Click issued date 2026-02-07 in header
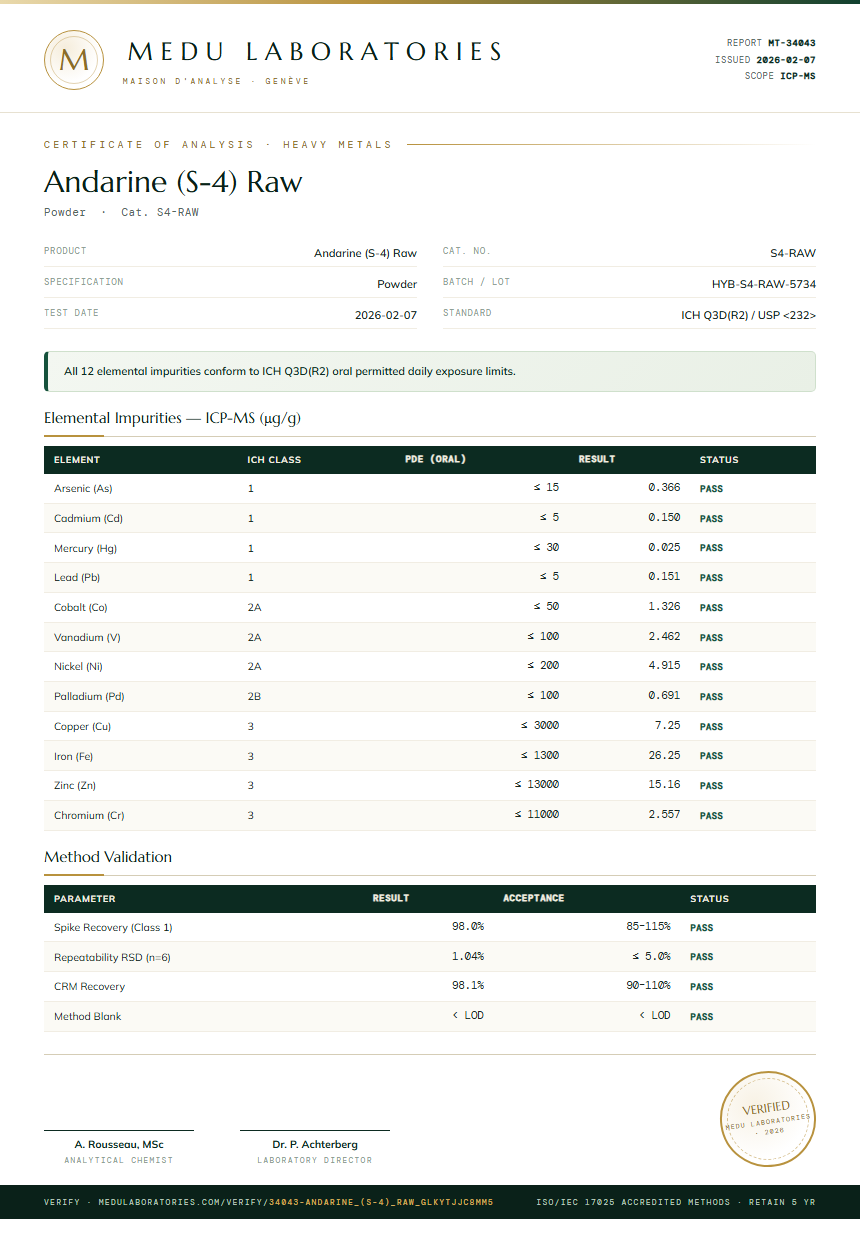 (x=786, y=60)
